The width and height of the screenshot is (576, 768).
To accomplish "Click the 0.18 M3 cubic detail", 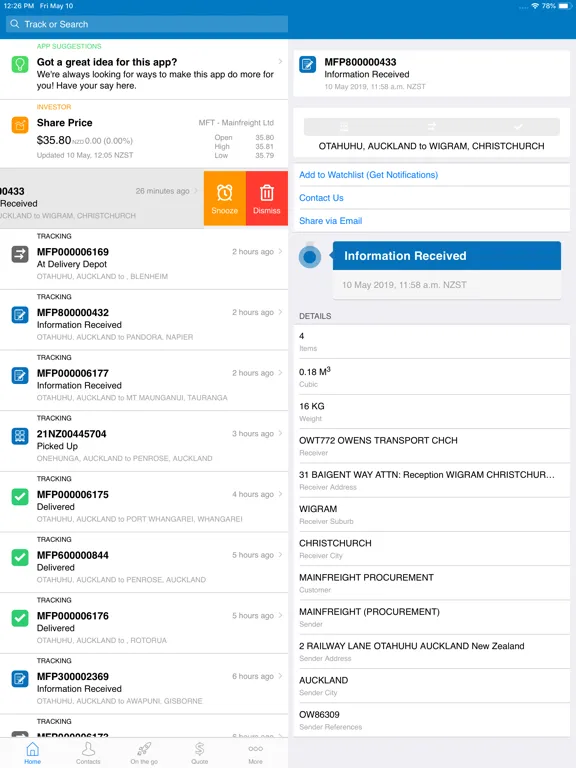I will click(432, 377).
